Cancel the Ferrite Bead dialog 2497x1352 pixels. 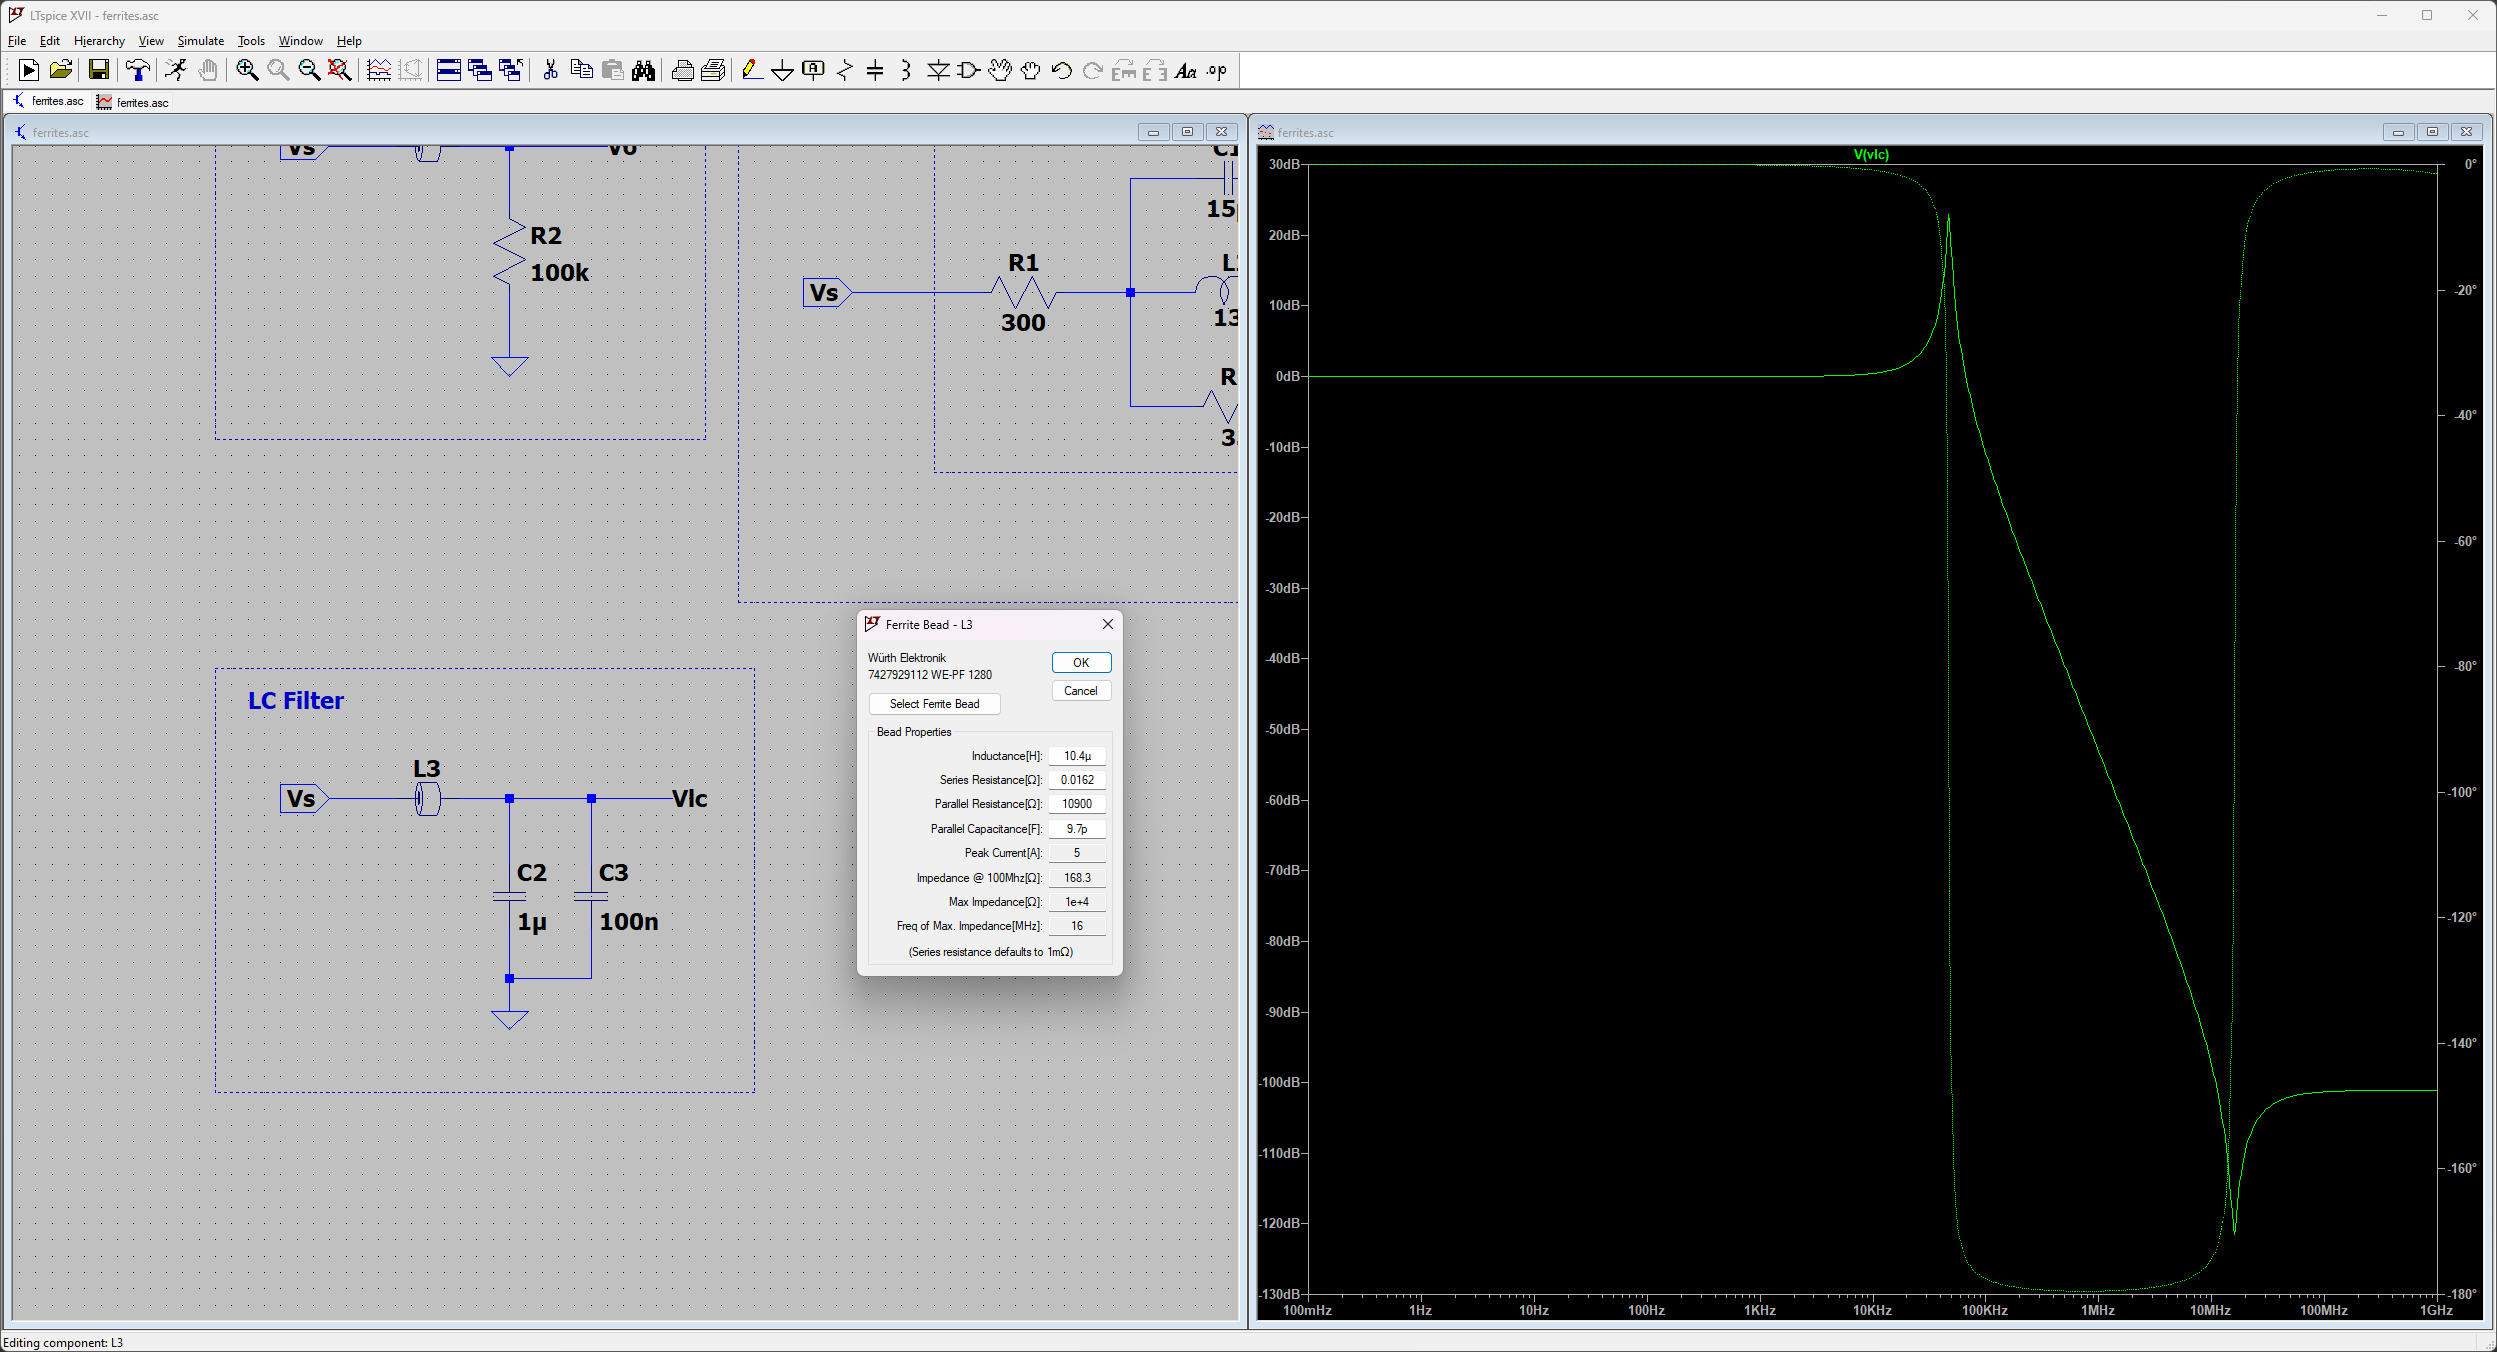pos(1081,691)
